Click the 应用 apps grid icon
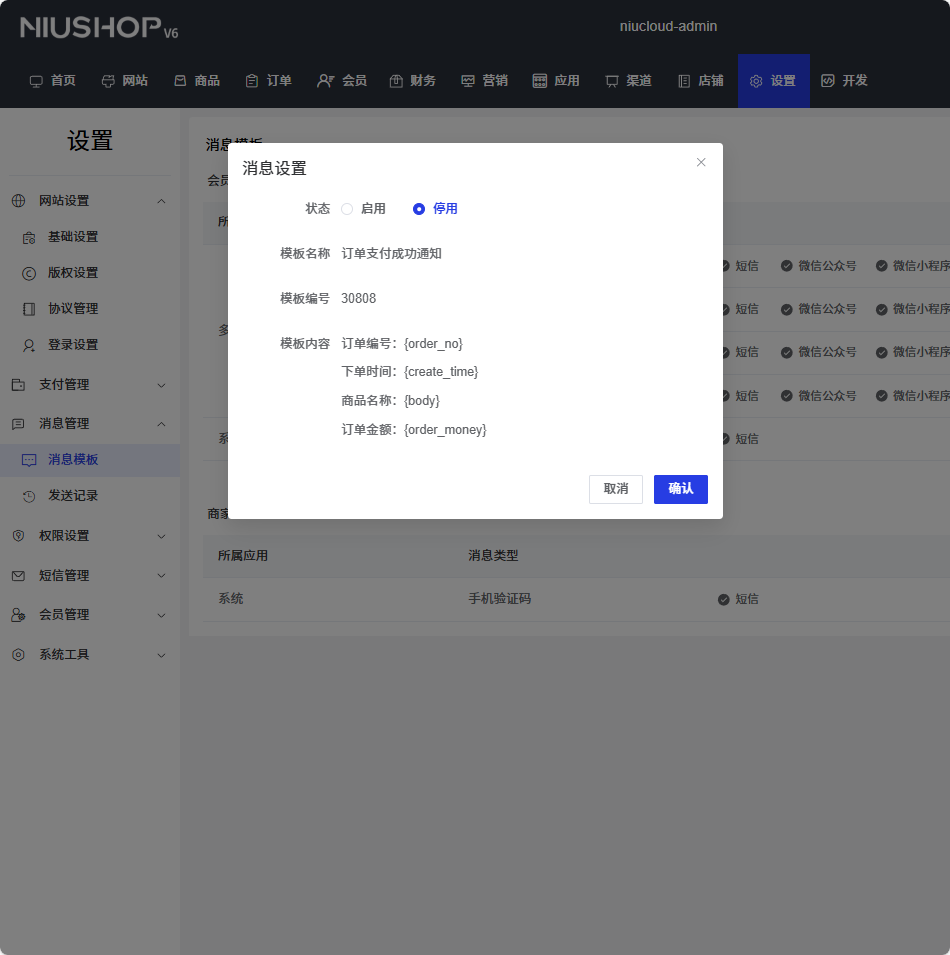The image size is (950, 955). 540,81
